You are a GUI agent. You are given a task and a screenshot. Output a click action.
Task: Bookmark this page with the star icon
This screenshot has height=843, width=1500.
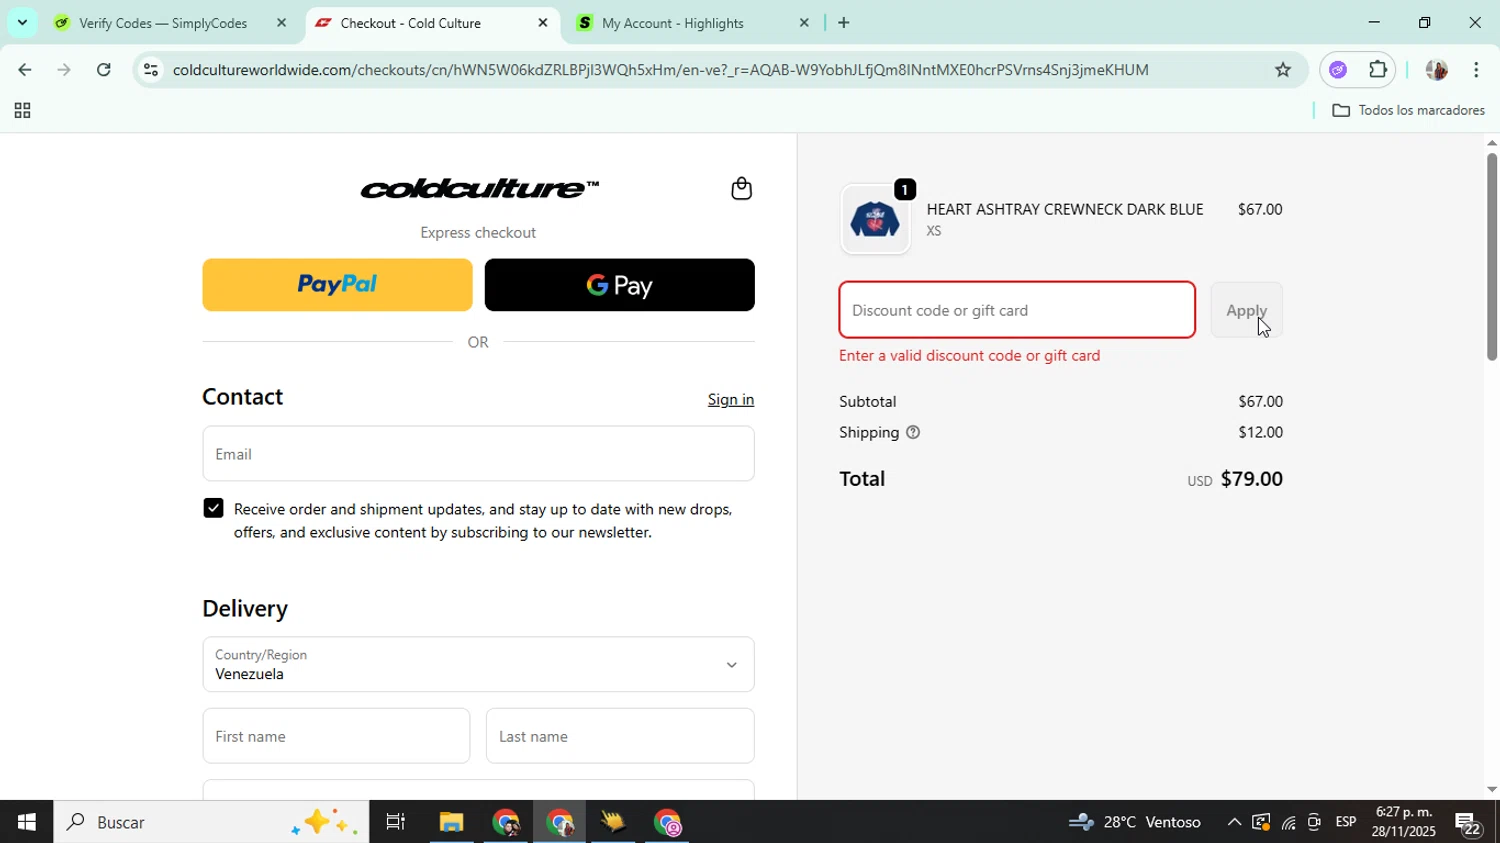point(1283,70)
